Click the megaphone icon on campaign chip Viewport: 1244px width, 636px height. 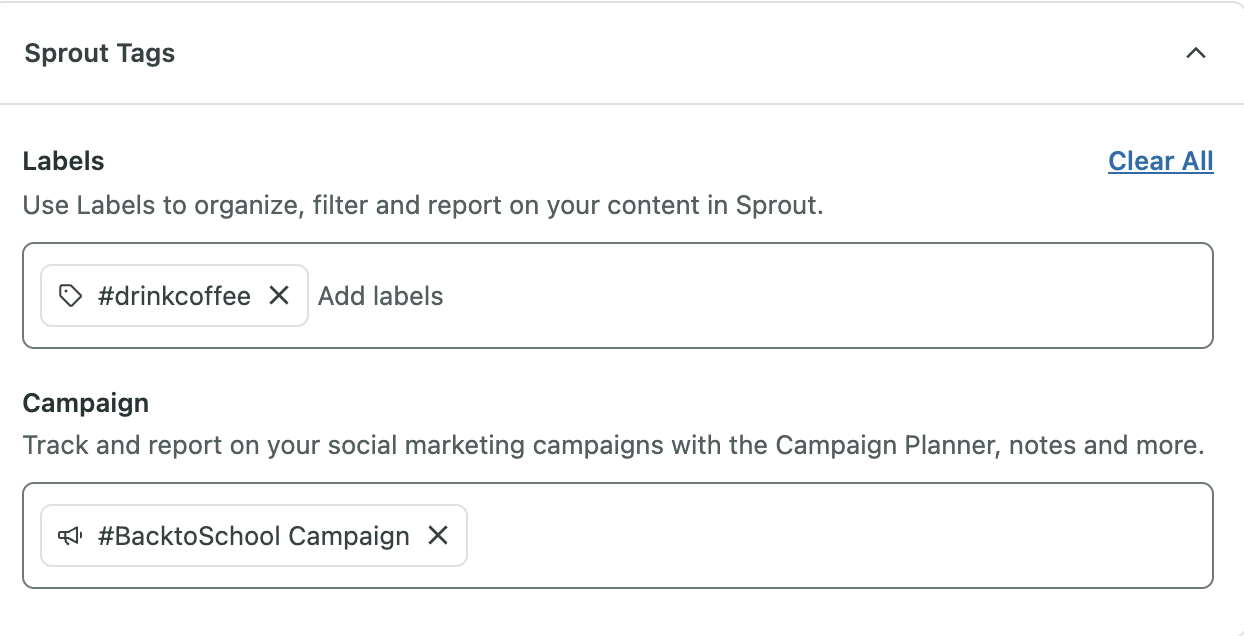coord(70,536)
